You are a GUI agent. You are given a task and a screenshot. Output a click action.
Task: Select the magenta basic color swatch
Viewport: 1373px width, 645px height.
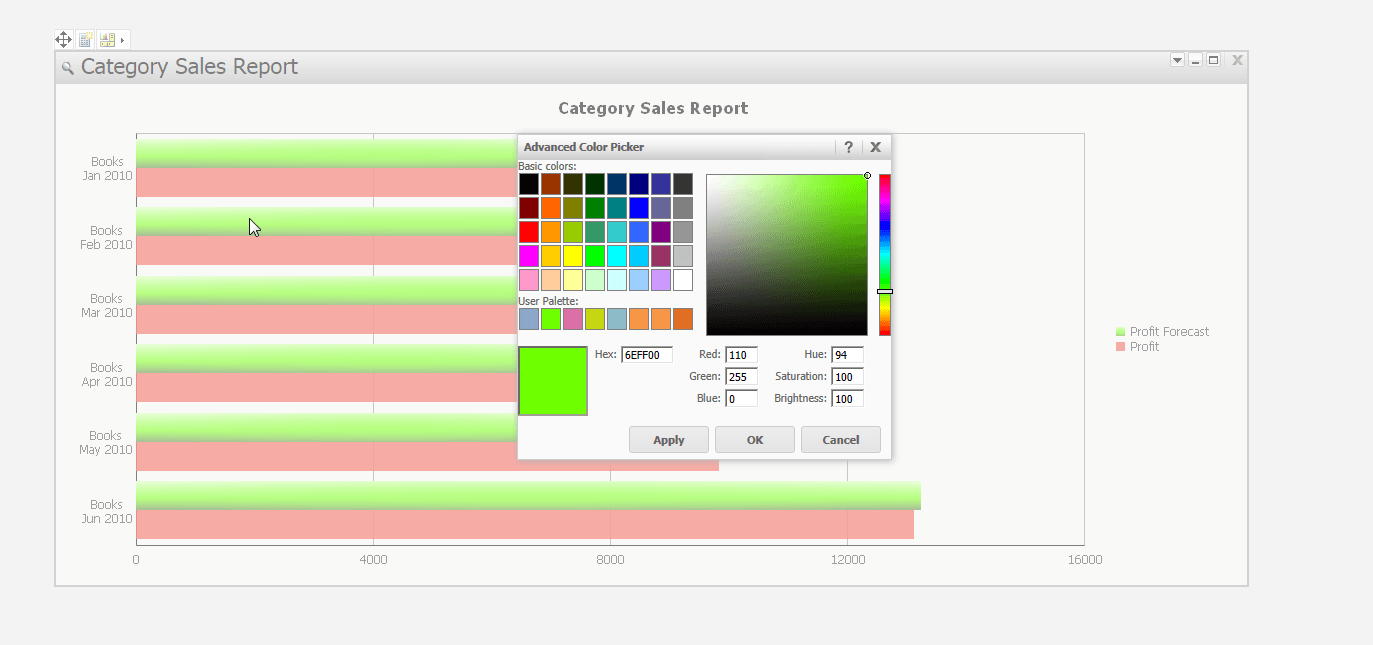coord(529,256)
